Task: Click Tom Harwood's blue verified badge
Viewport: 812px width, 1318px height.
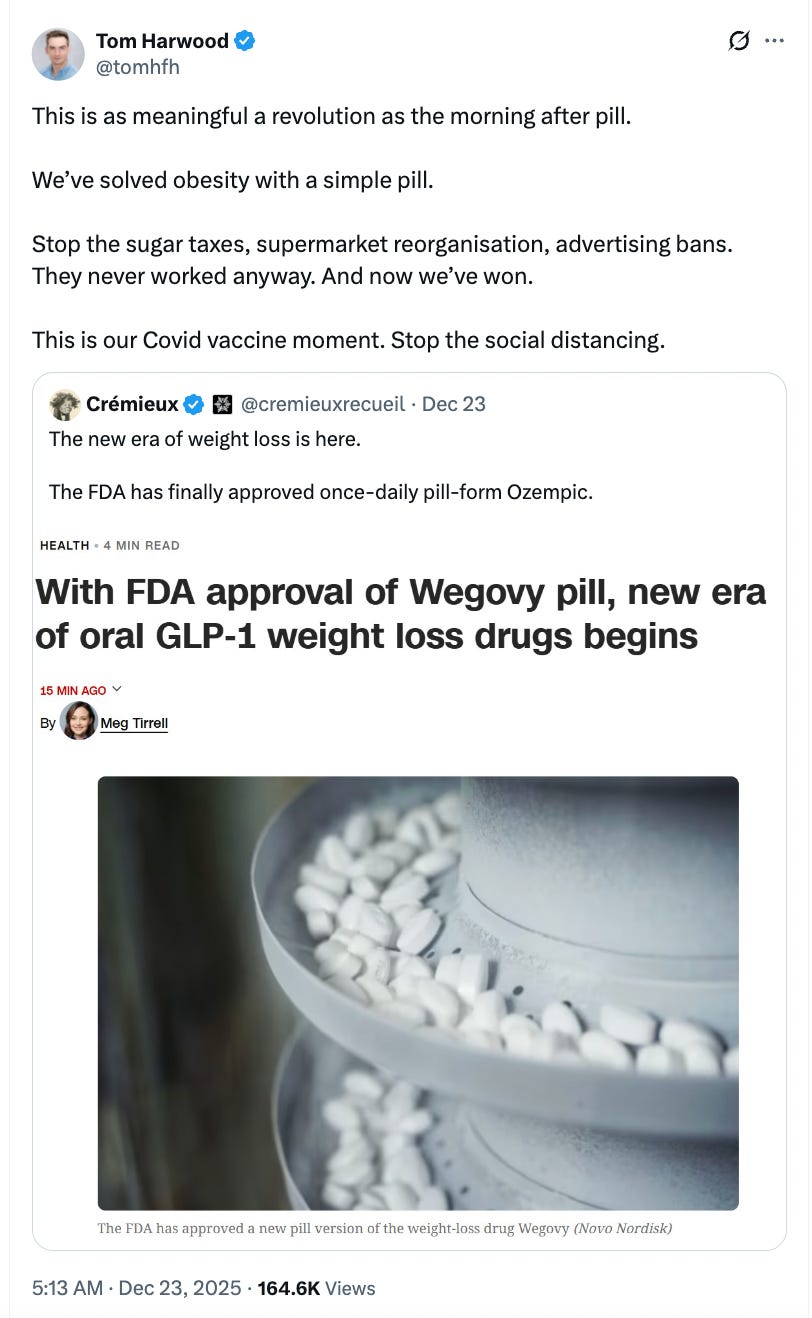Action: pos(245,41)
